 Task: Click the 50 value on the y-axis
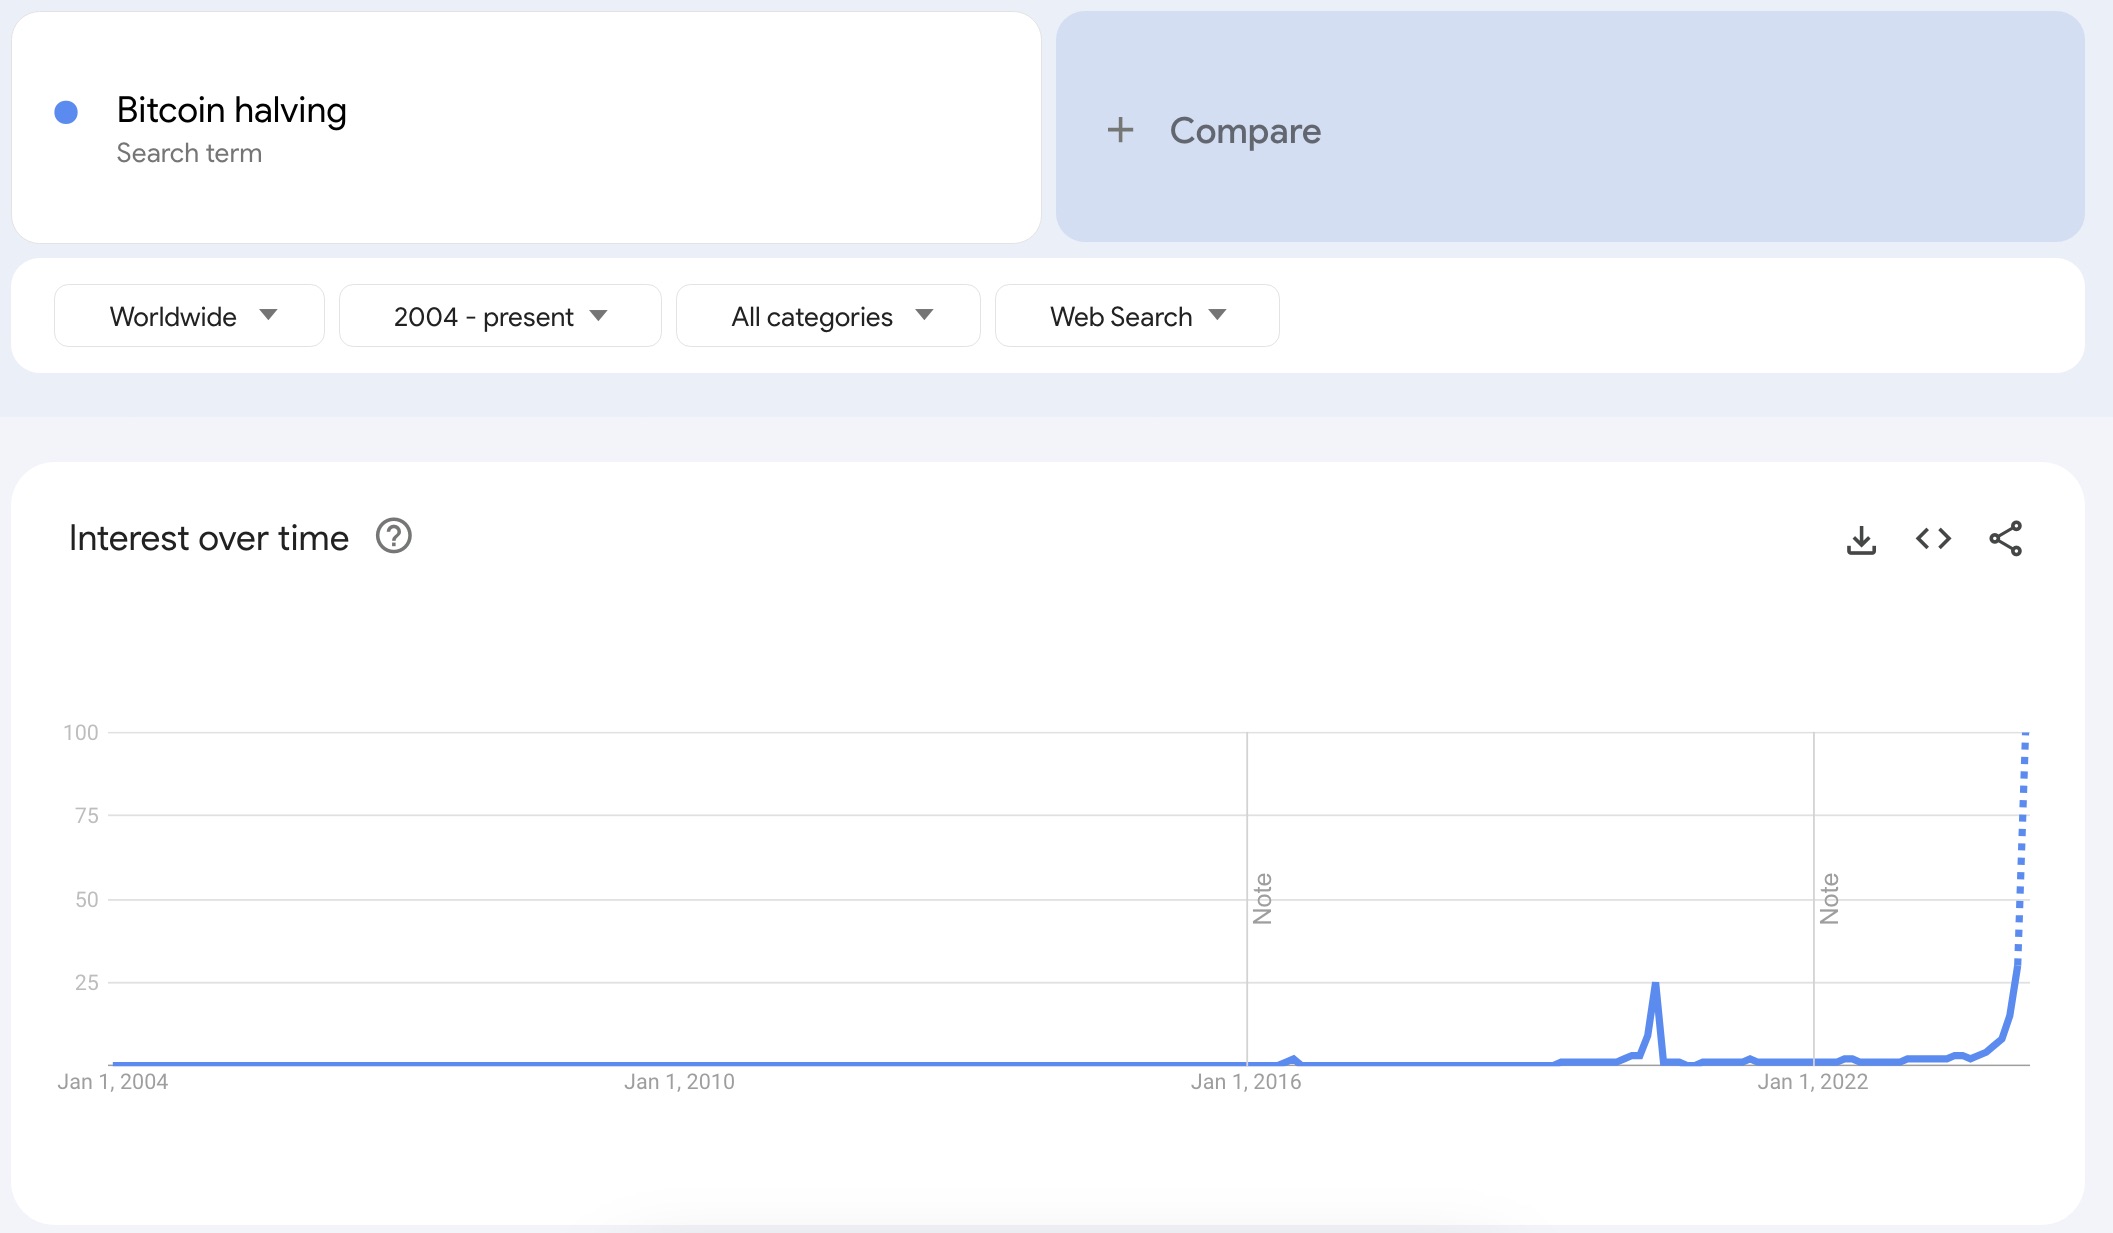point(87,900)
